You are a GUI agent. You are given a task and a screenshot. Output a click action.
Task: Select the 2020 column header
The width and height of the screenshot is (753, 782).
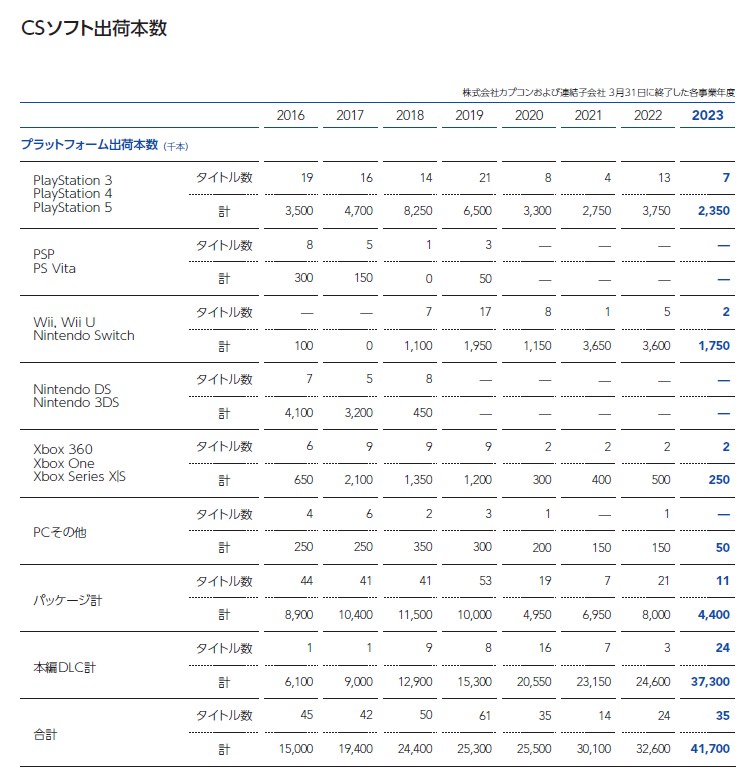[x=529, y=115]
